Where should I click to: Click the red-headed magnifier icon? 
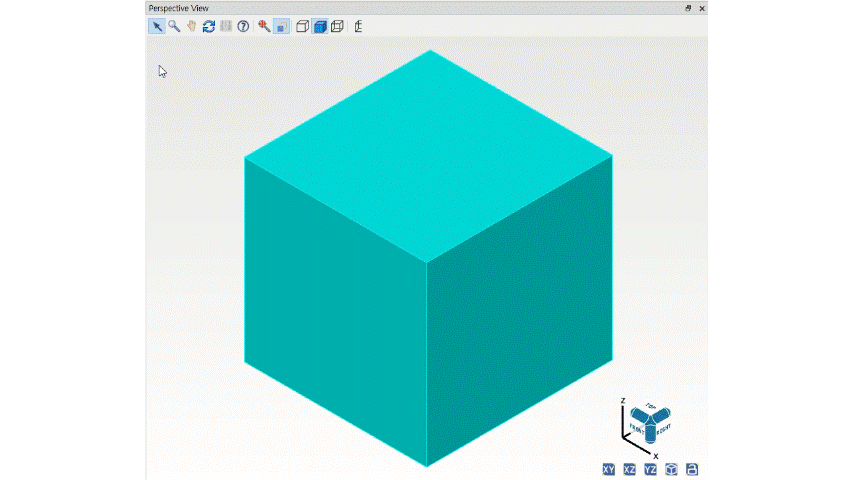click(264, 26)
